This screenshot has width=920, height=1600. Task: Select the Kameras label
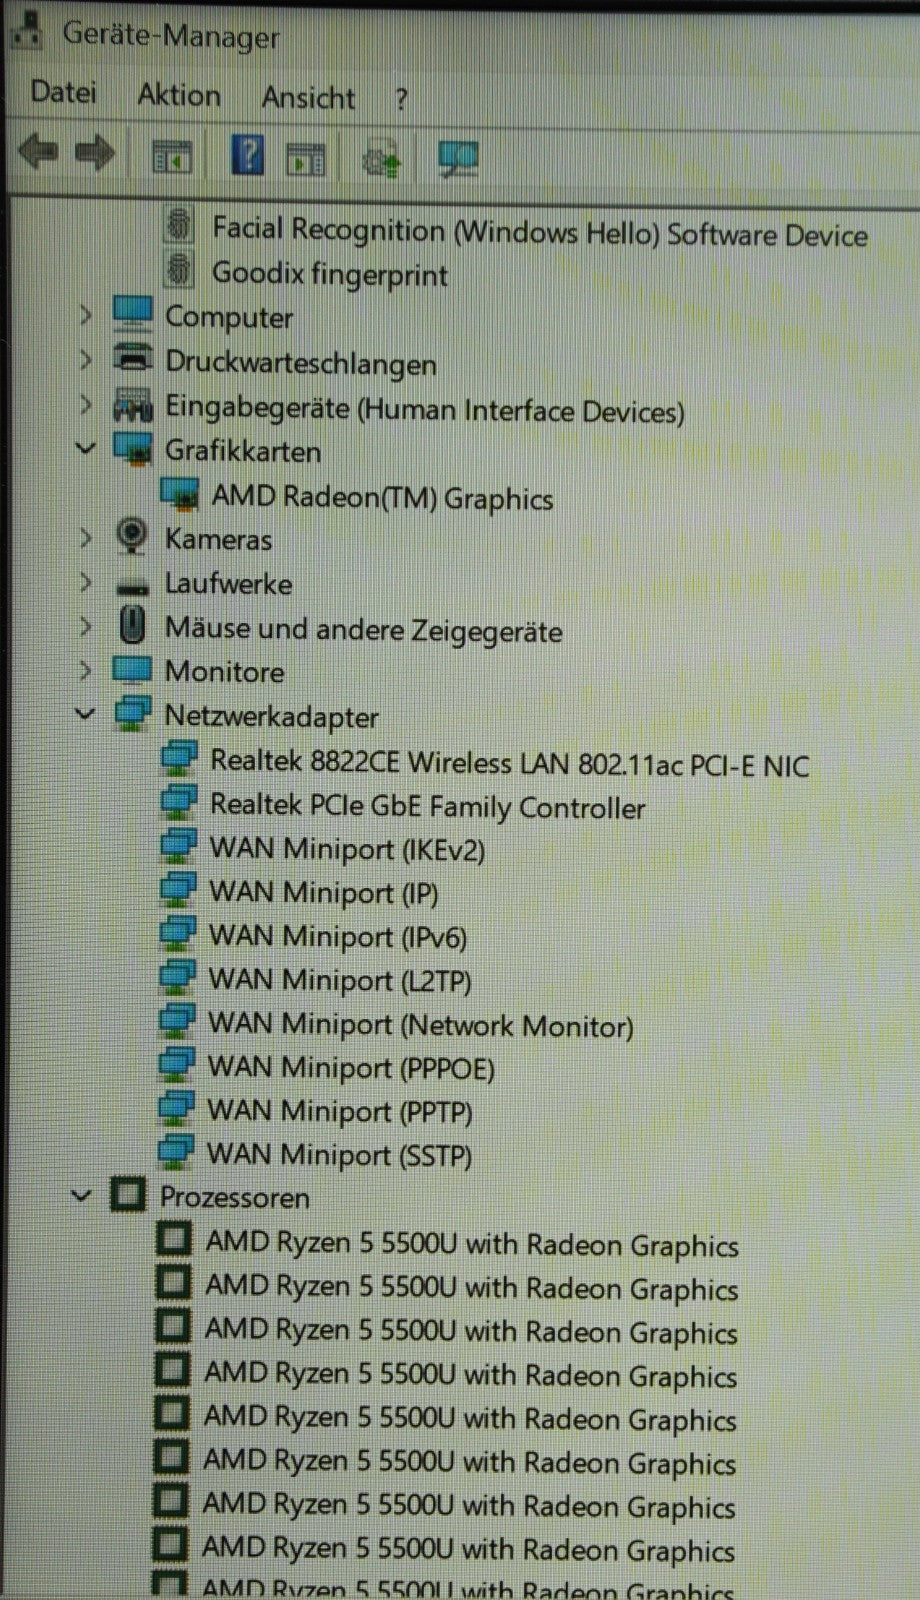pyautogui.click(x=218, y=539)
